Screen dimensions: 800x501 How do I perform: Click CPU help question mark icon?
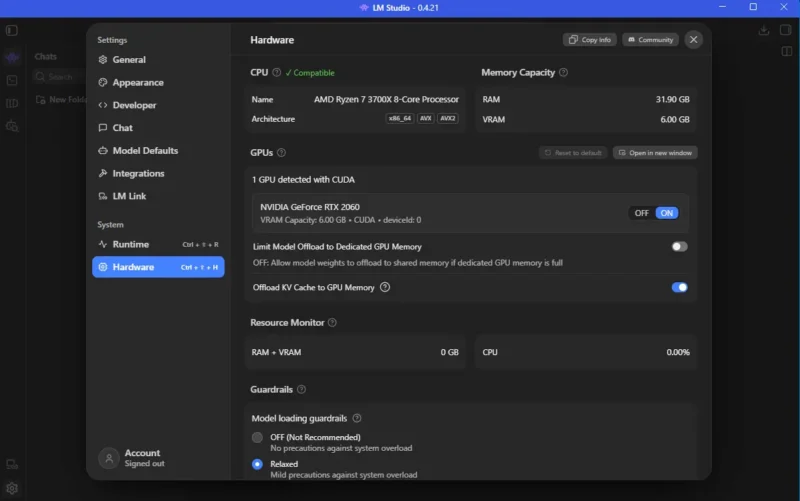click(x=277, y=72)
